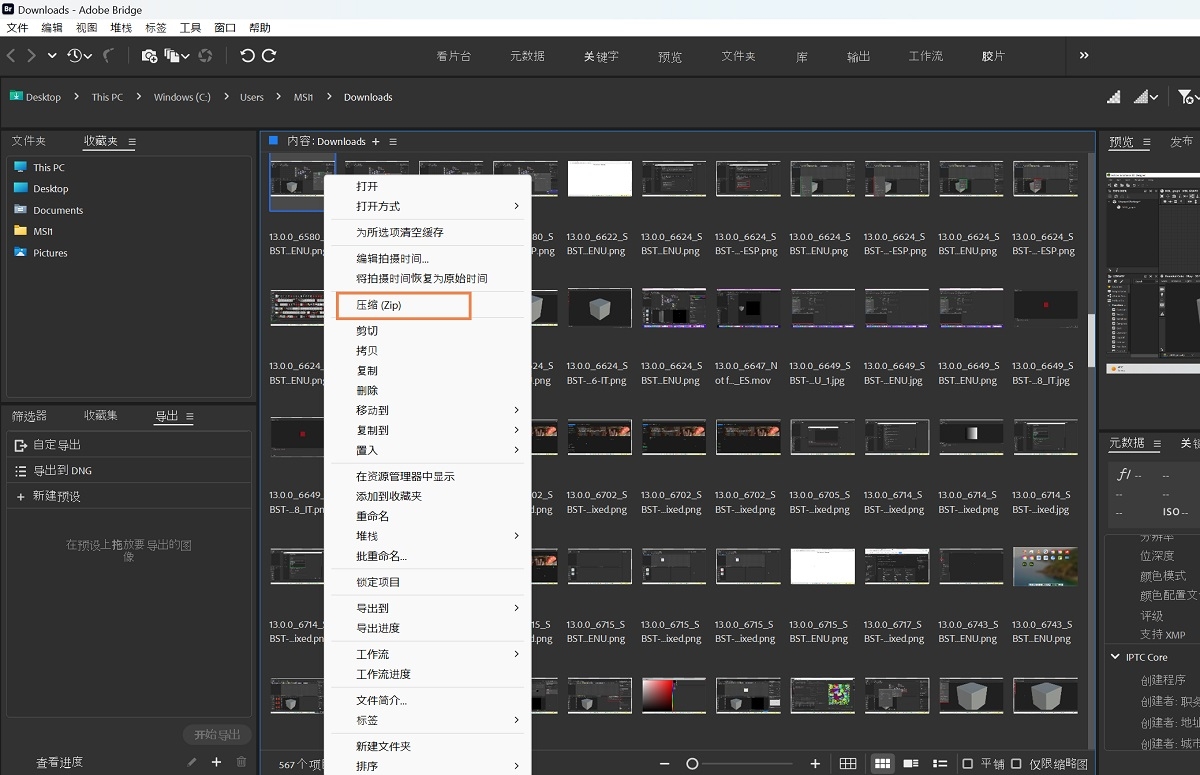The width and height of the screenshot is (1200, 775).
Task: Click the ascending sort triangle icon
Action: tap(1113, 96)
